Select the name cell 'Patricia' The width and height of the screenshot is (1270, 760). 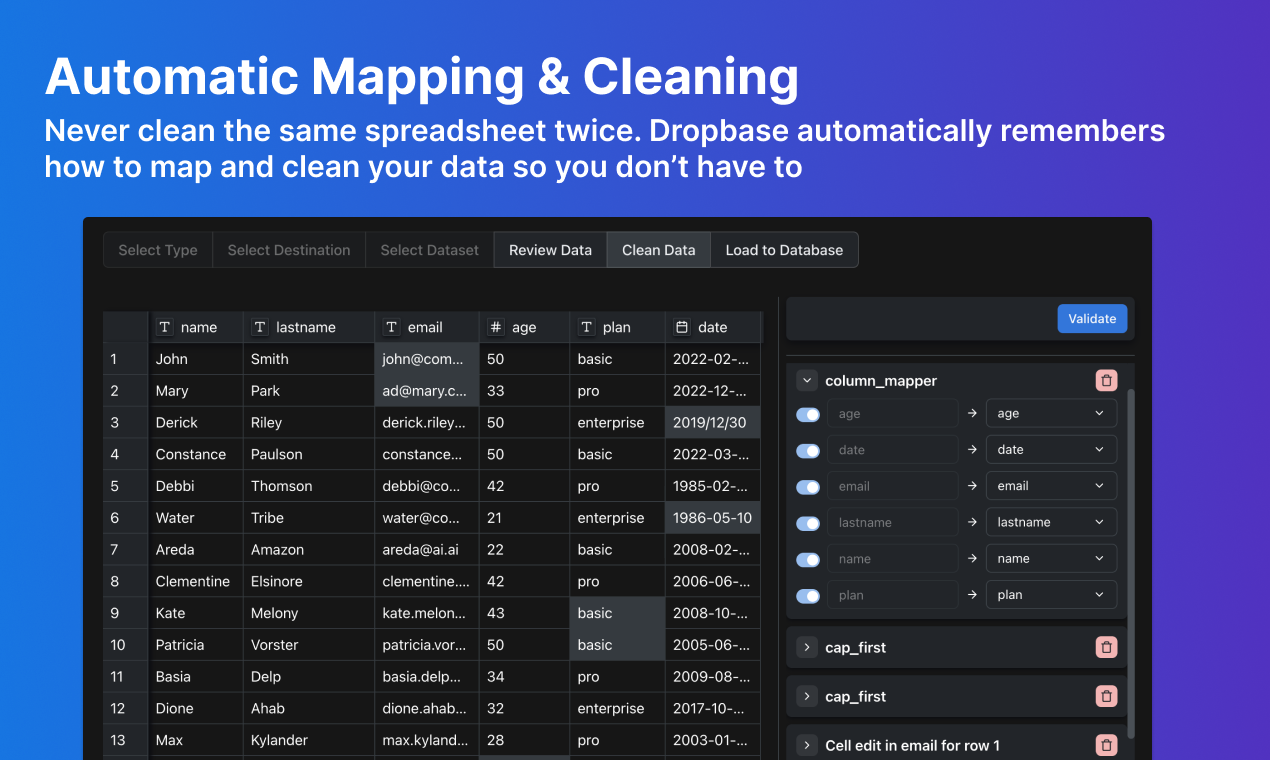tap(196, 645)
